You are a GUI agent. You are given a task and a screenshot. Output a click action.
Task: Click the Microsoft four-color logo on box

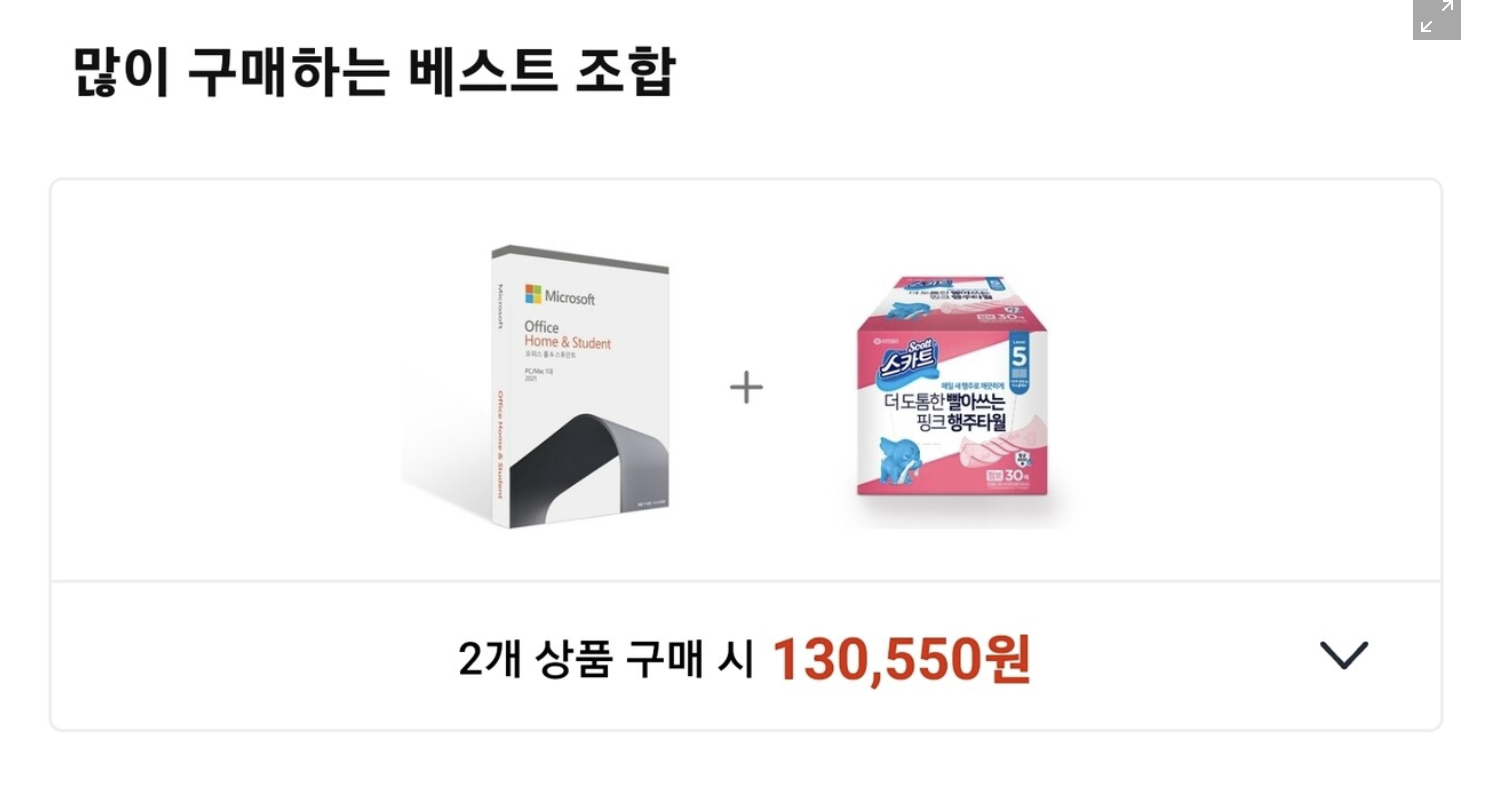coord(533,294)
